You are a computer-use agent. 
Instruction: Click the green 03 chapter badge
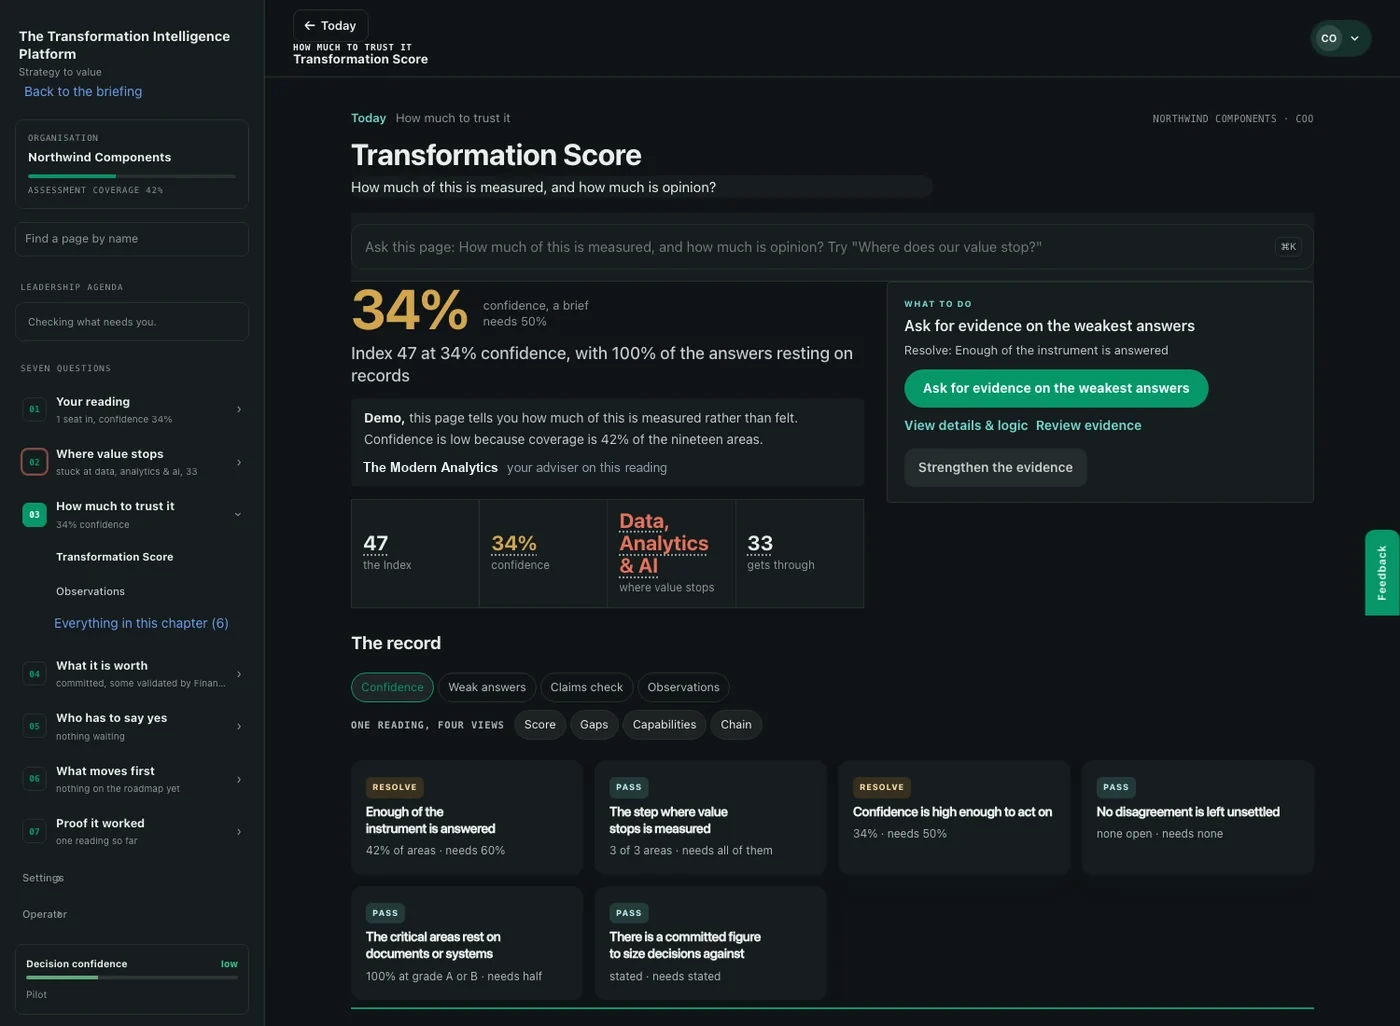[34, 515]
